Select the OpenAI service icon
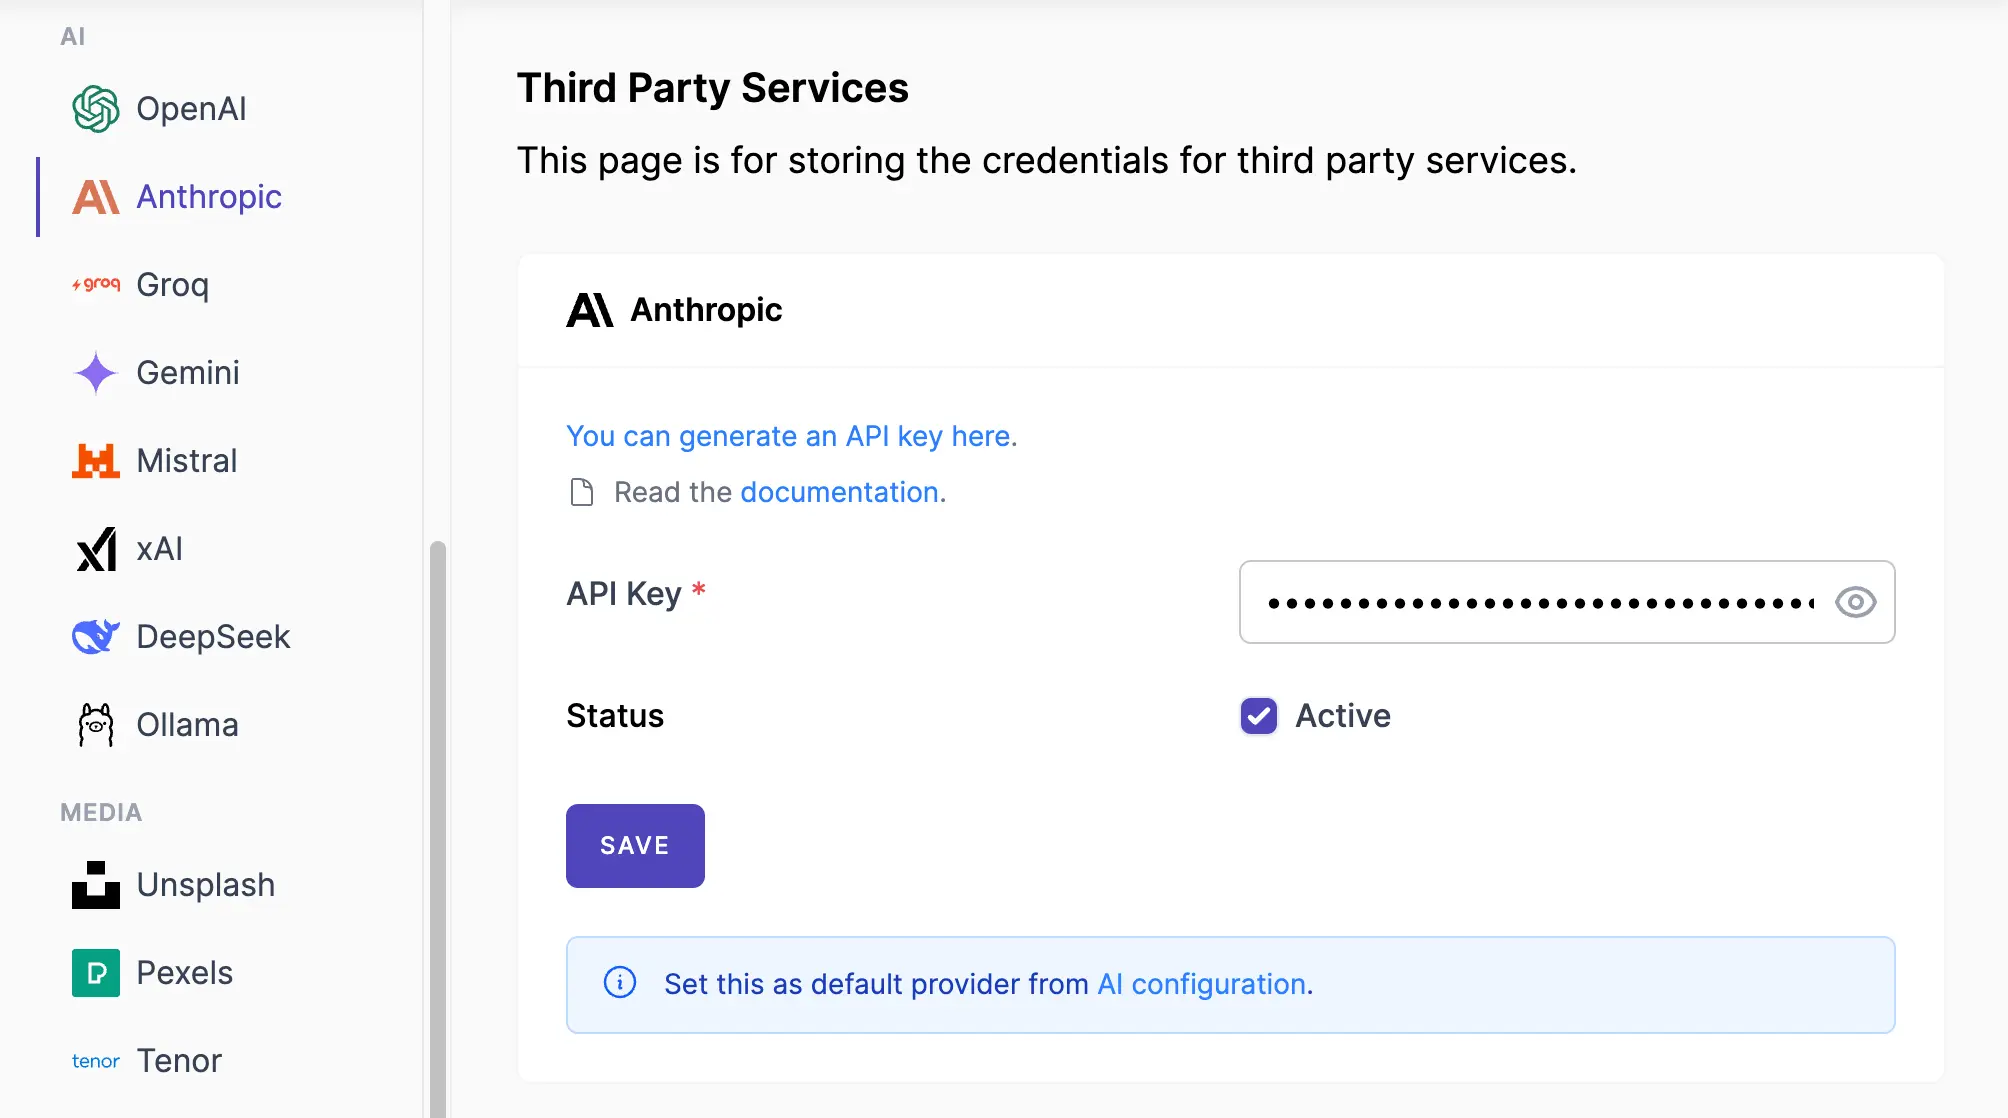 click(96, 108)
